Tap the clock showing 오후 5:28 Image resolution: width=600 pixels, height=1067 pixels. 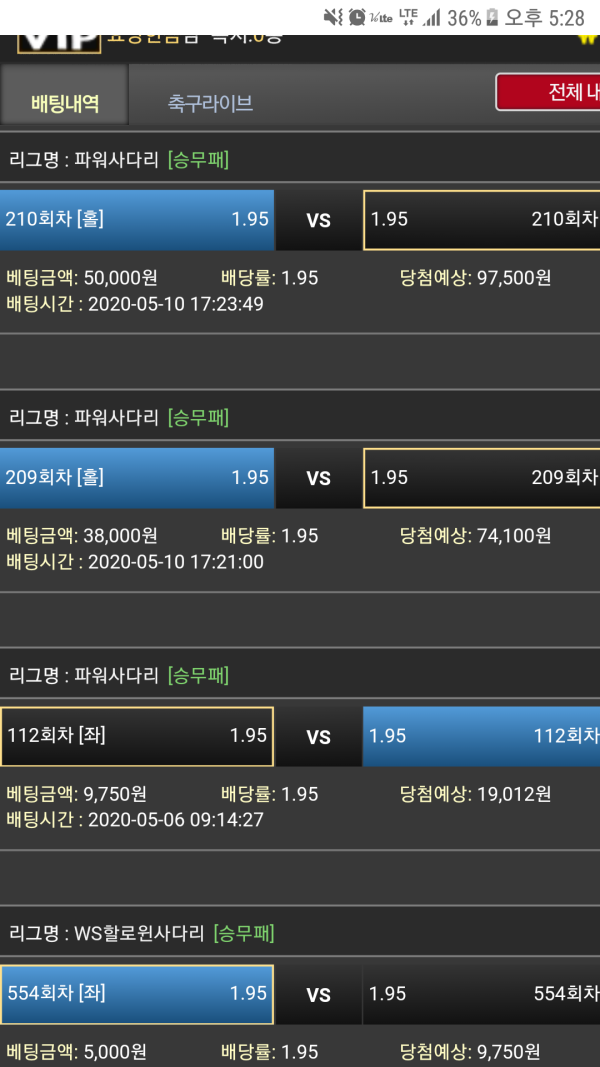(x=546, y=18)
